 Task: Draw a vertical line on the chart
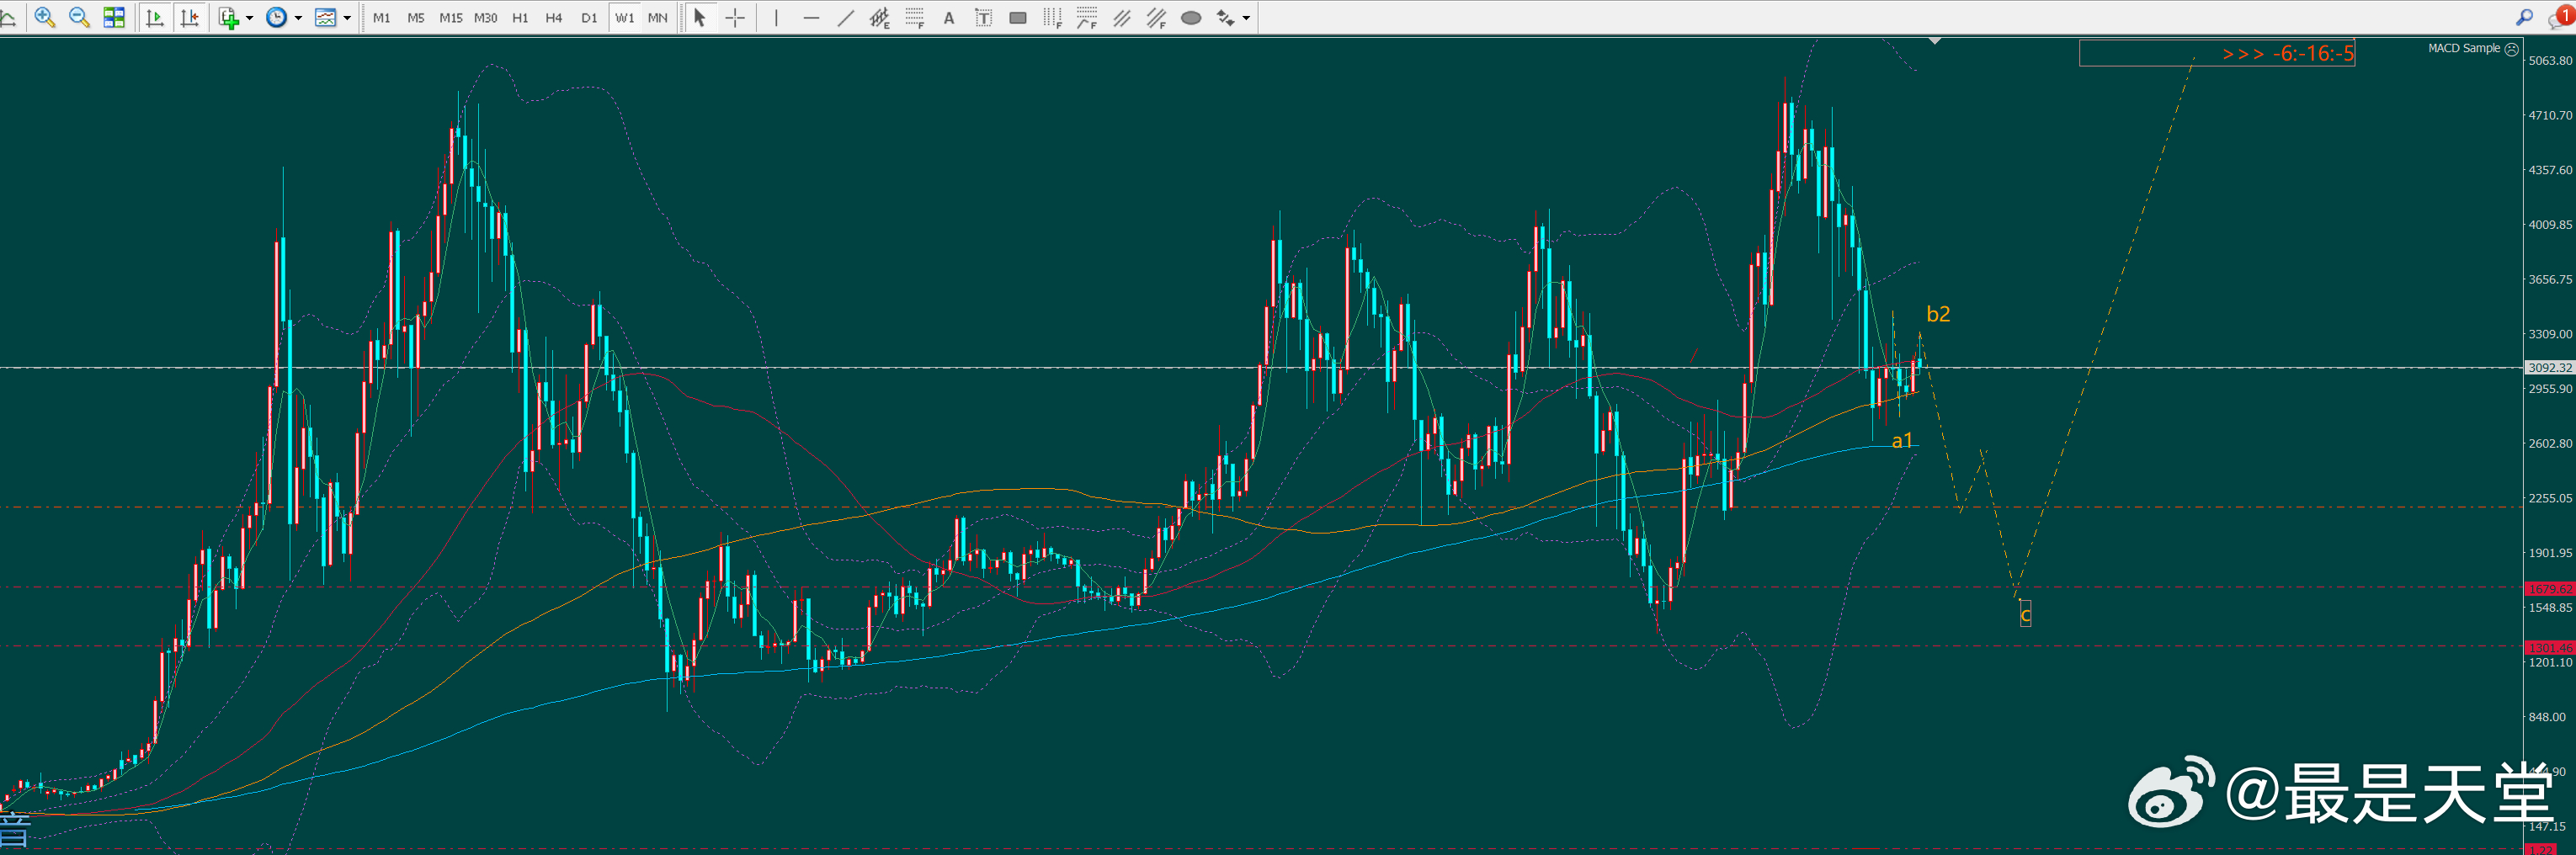pyautogui.click(x=776, y=17)
